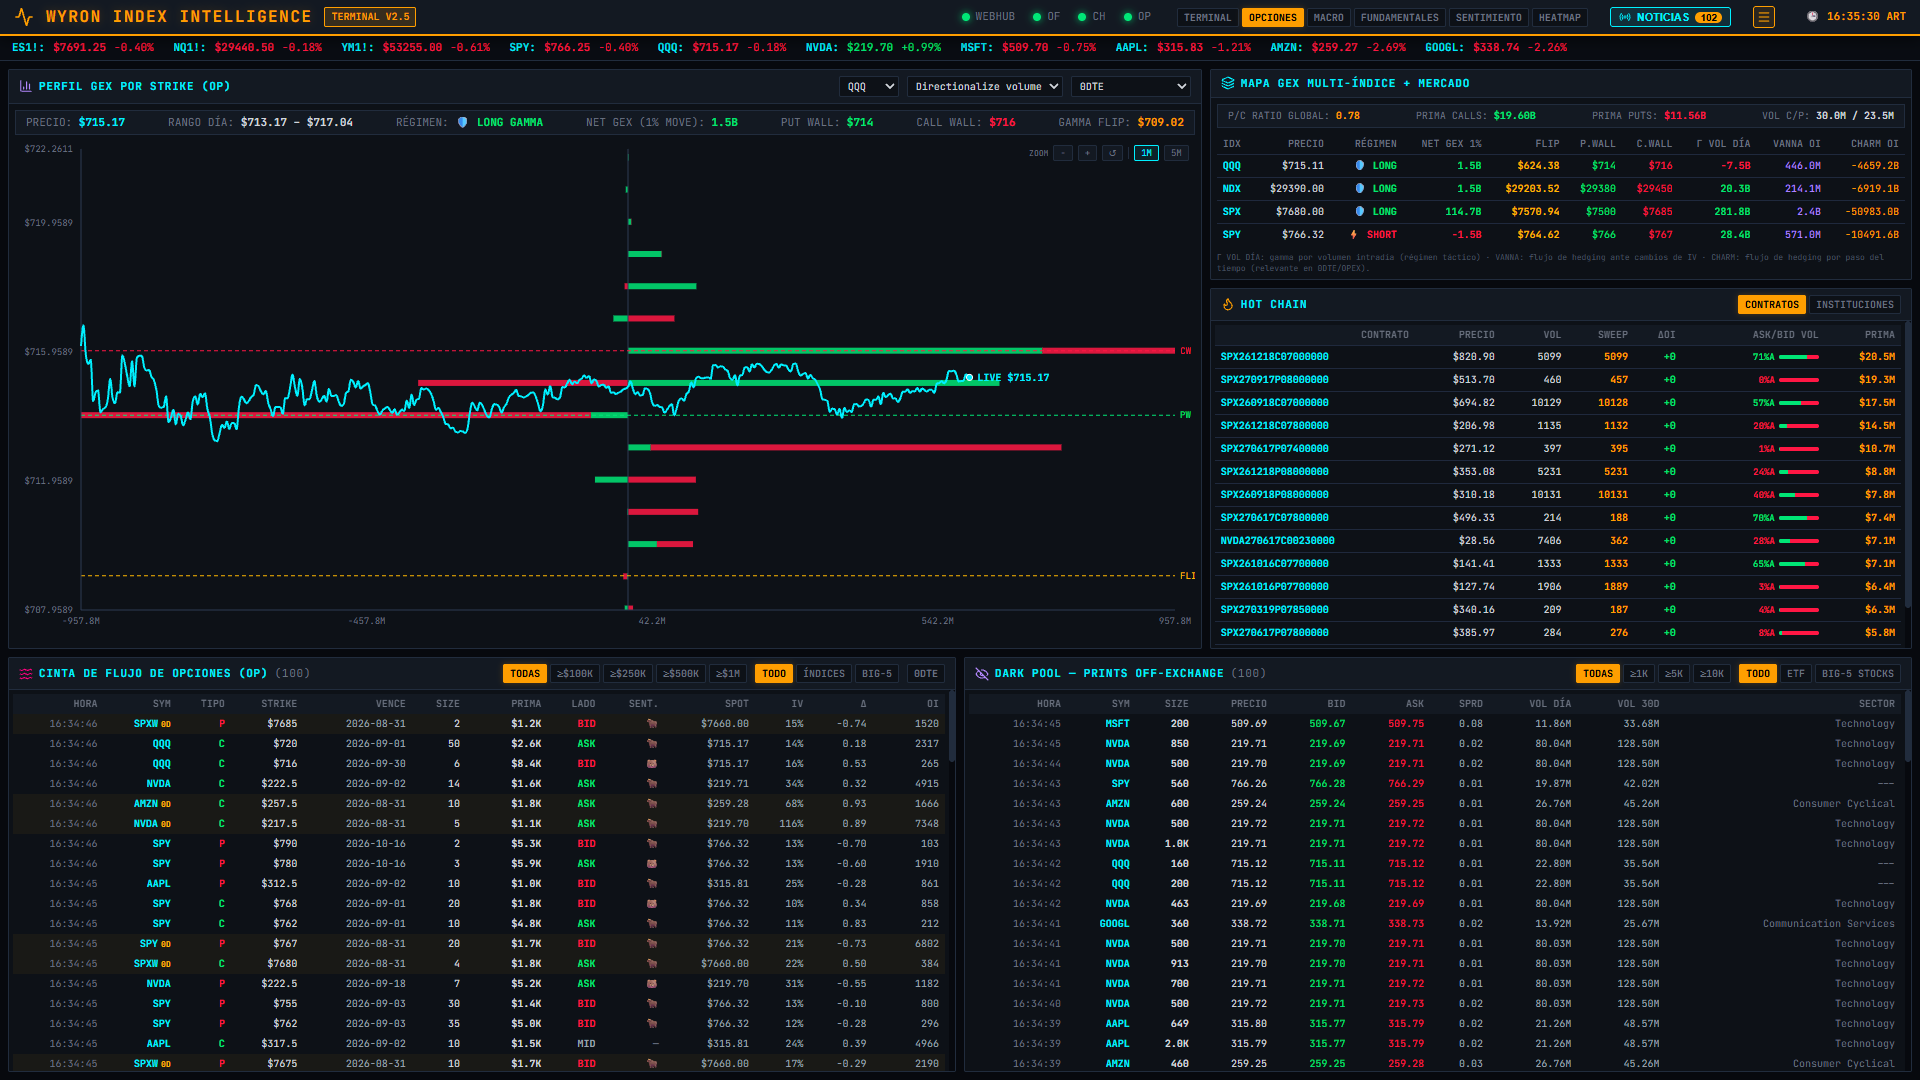Open the FUNDAMENTALES tab

[1399, 18]
